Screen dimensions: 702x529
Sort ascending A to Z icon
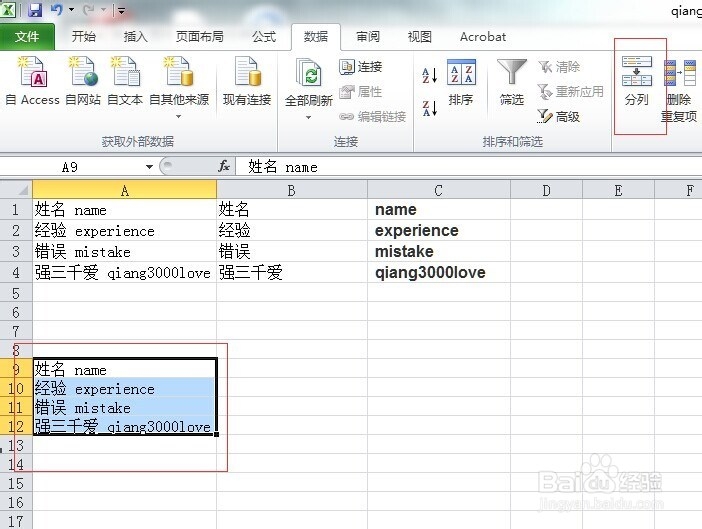click(x=429, y=75)
